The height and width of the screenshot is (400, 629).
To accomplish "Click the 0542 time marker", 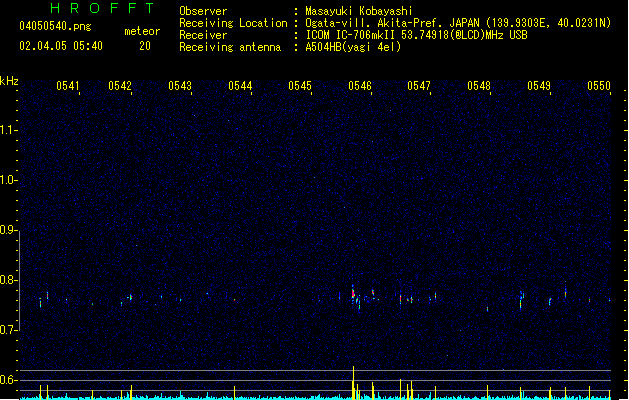I will coord(120,86).
